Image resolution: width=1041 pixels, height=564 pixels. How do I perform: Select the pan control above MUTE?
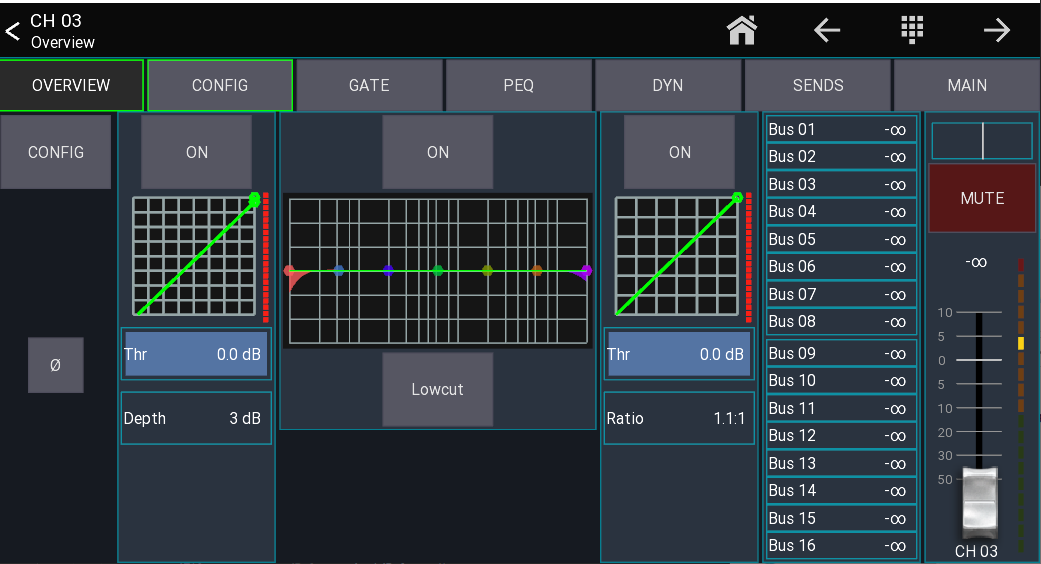(982, 141)
